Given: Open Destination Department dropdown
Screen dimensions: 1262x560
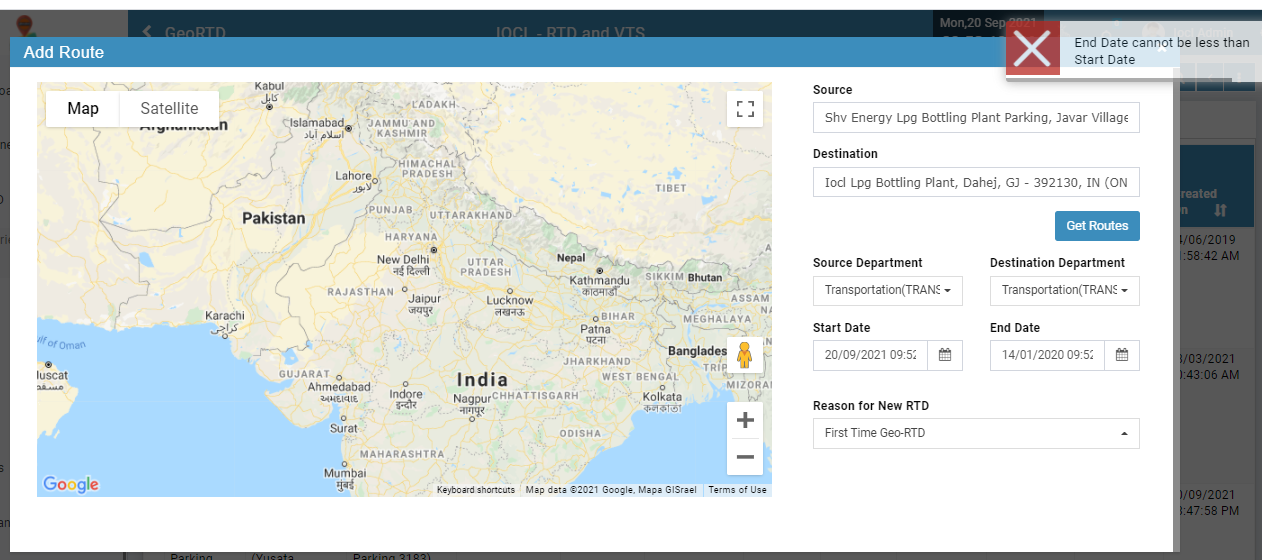Looking at the screenshot, I should (x=1065, y=291).
